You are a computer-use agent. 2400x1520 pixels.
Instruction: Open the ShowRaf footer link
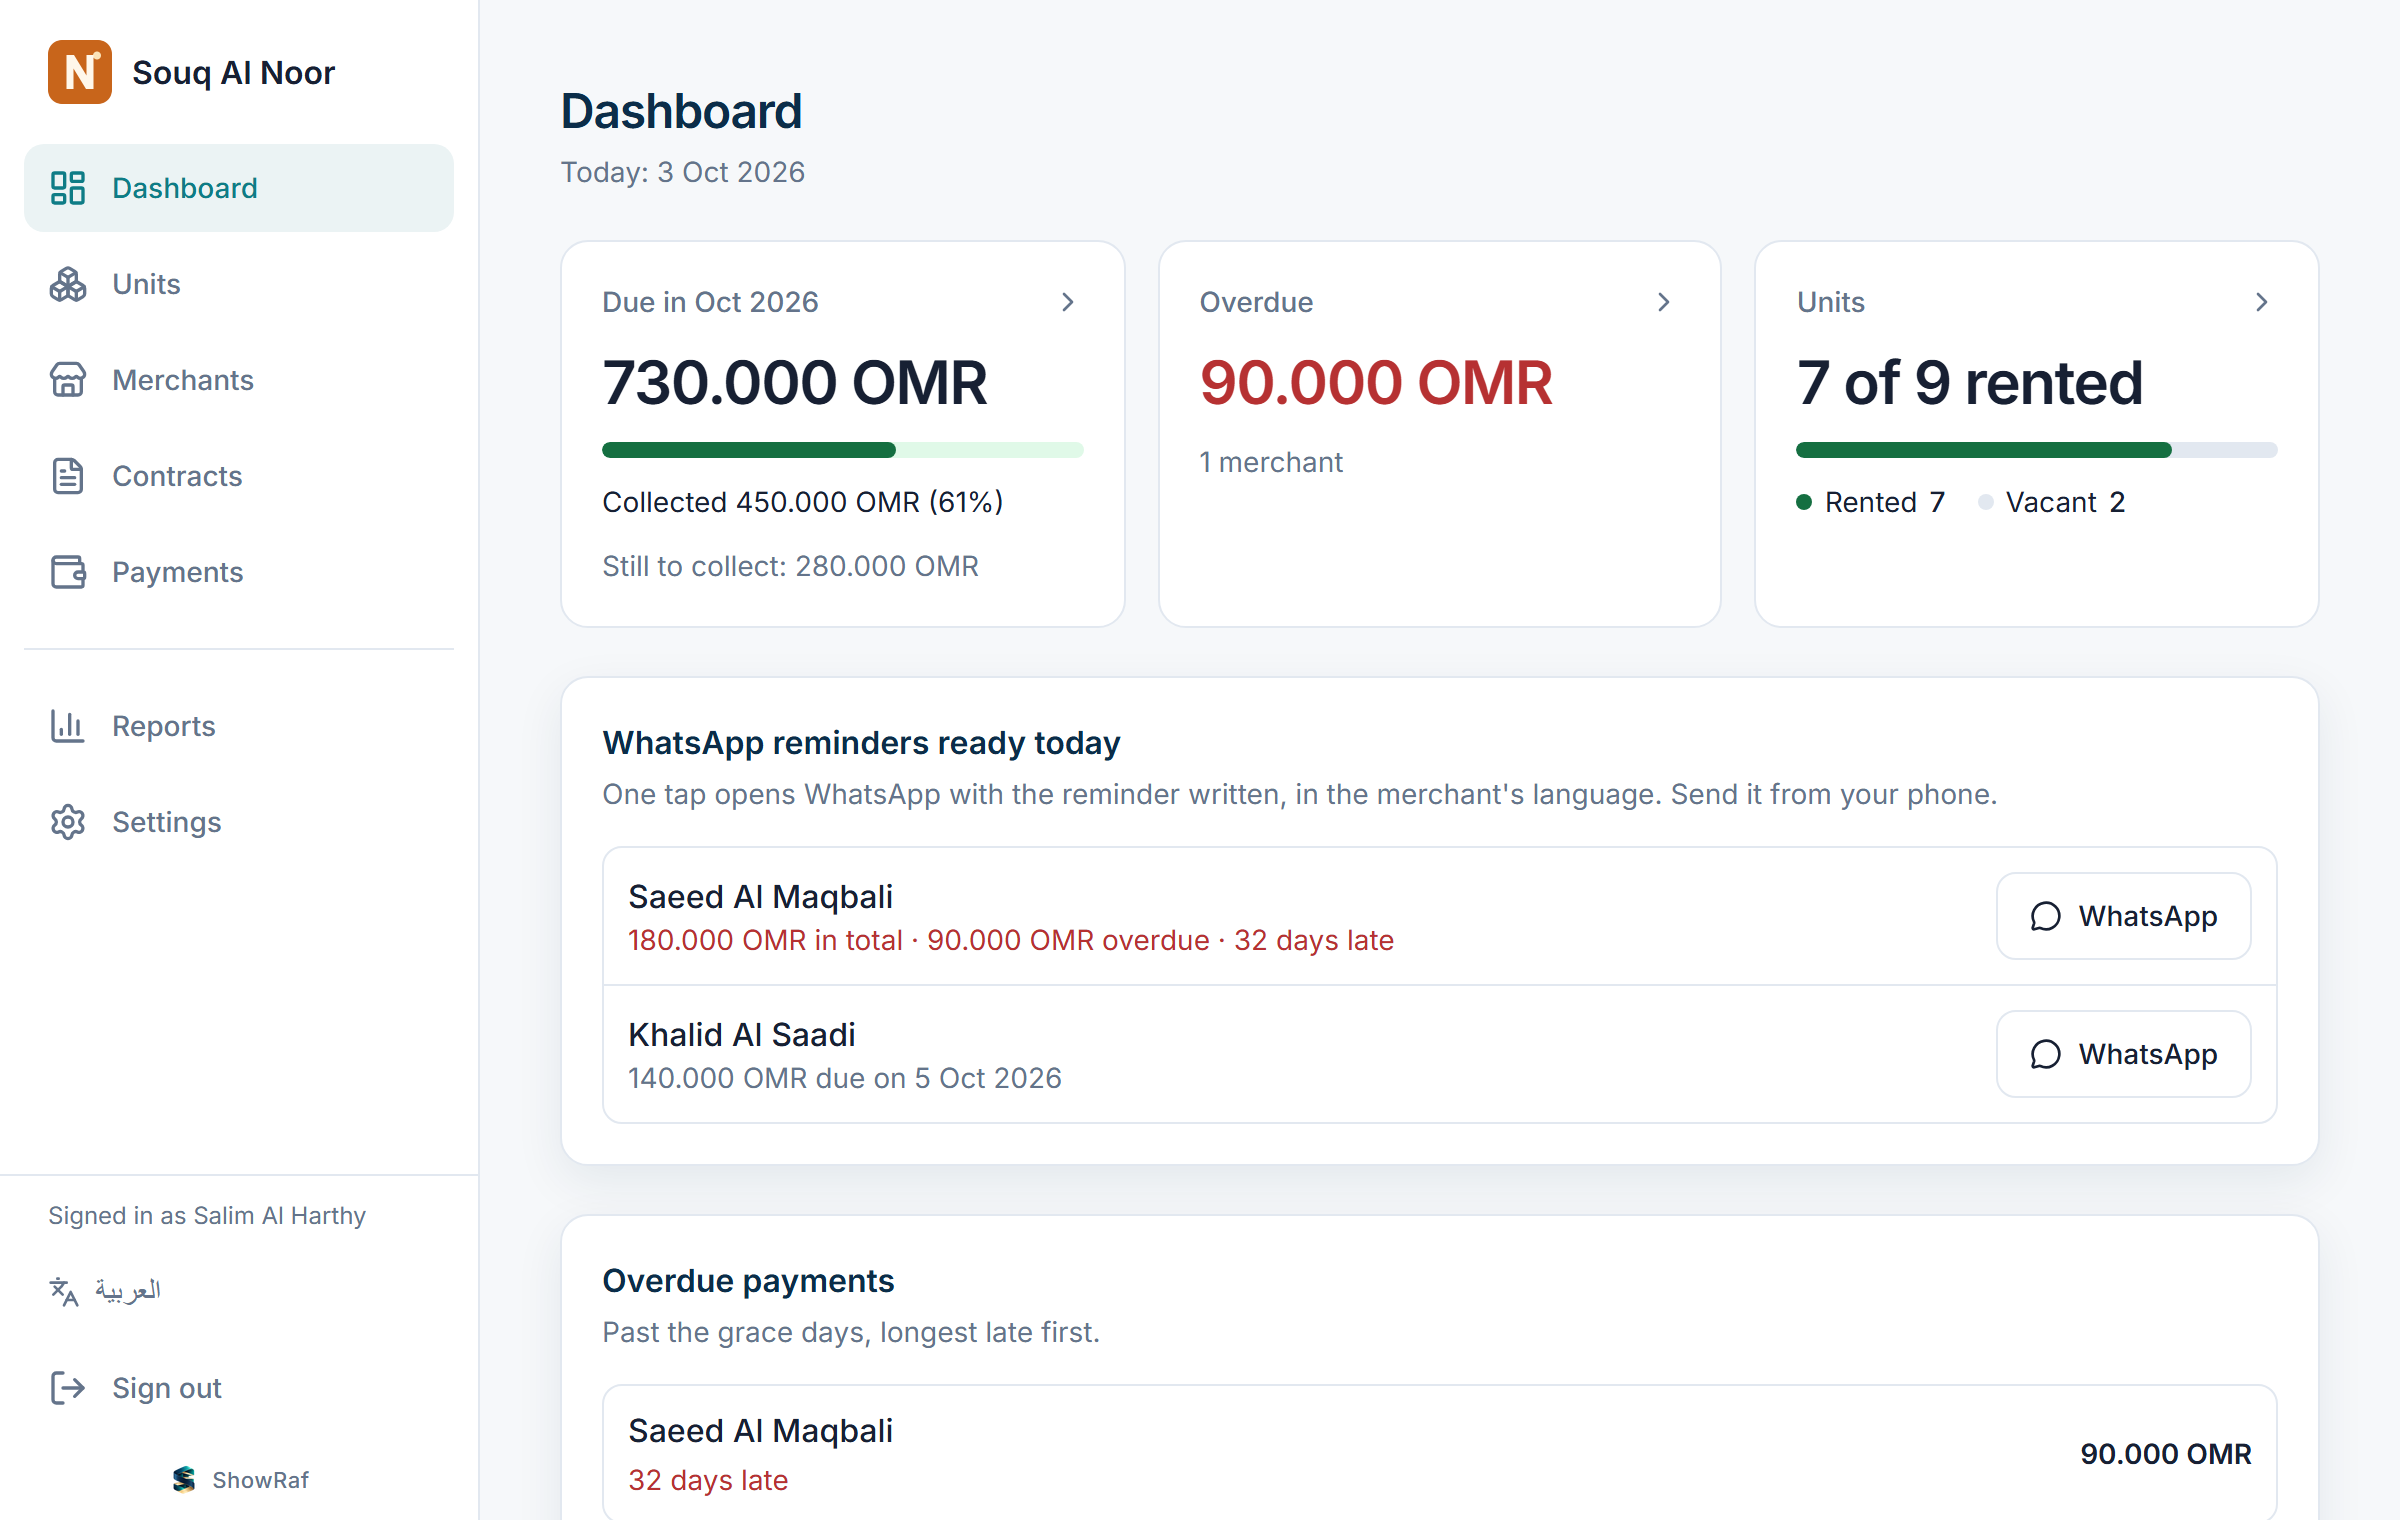tap(240, 1480)
